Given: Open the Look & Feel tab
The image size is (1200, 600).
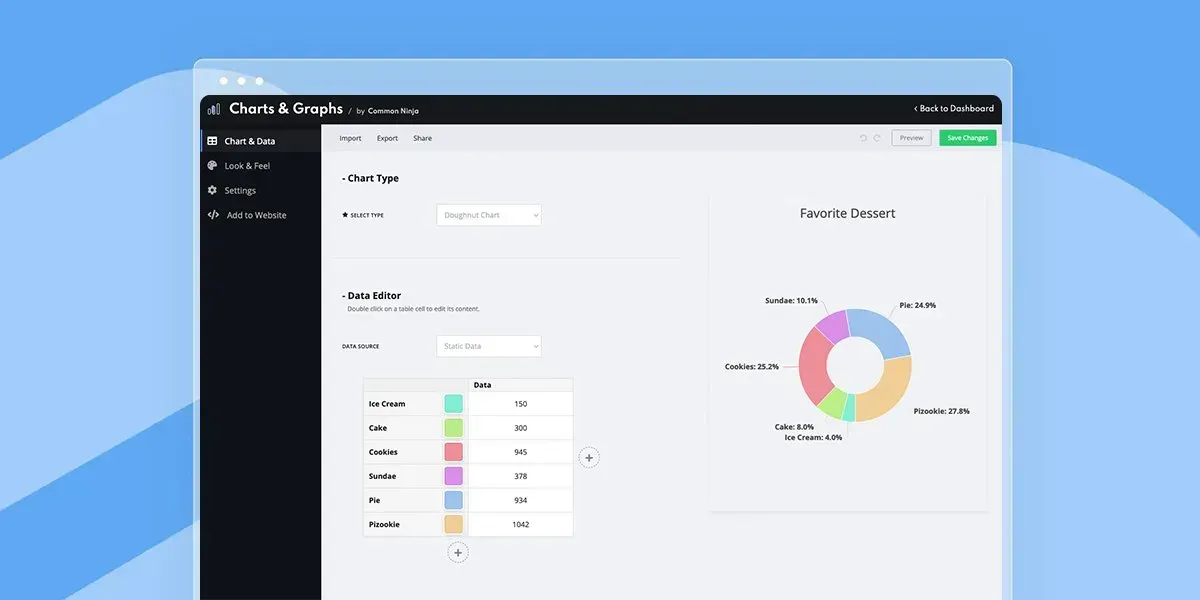Looking at the screenshot, I should click(261, 166).
